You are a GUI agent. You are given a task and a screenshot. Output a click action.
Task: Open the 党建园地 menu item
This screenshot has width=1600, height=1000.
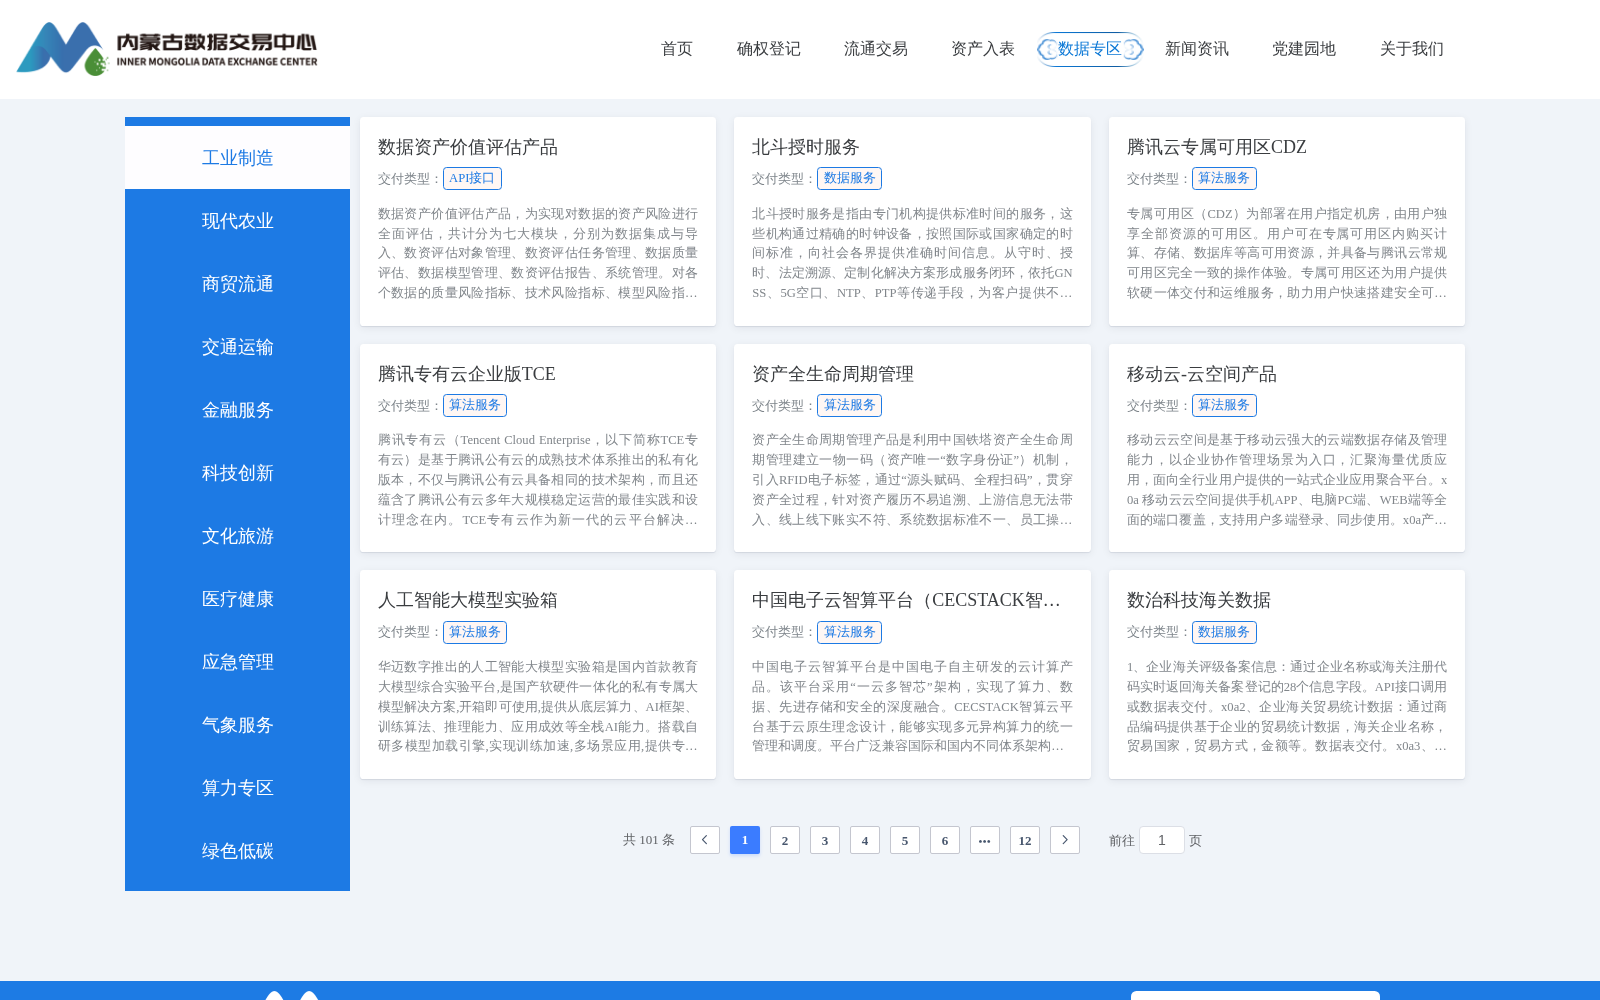(1304, 49)
